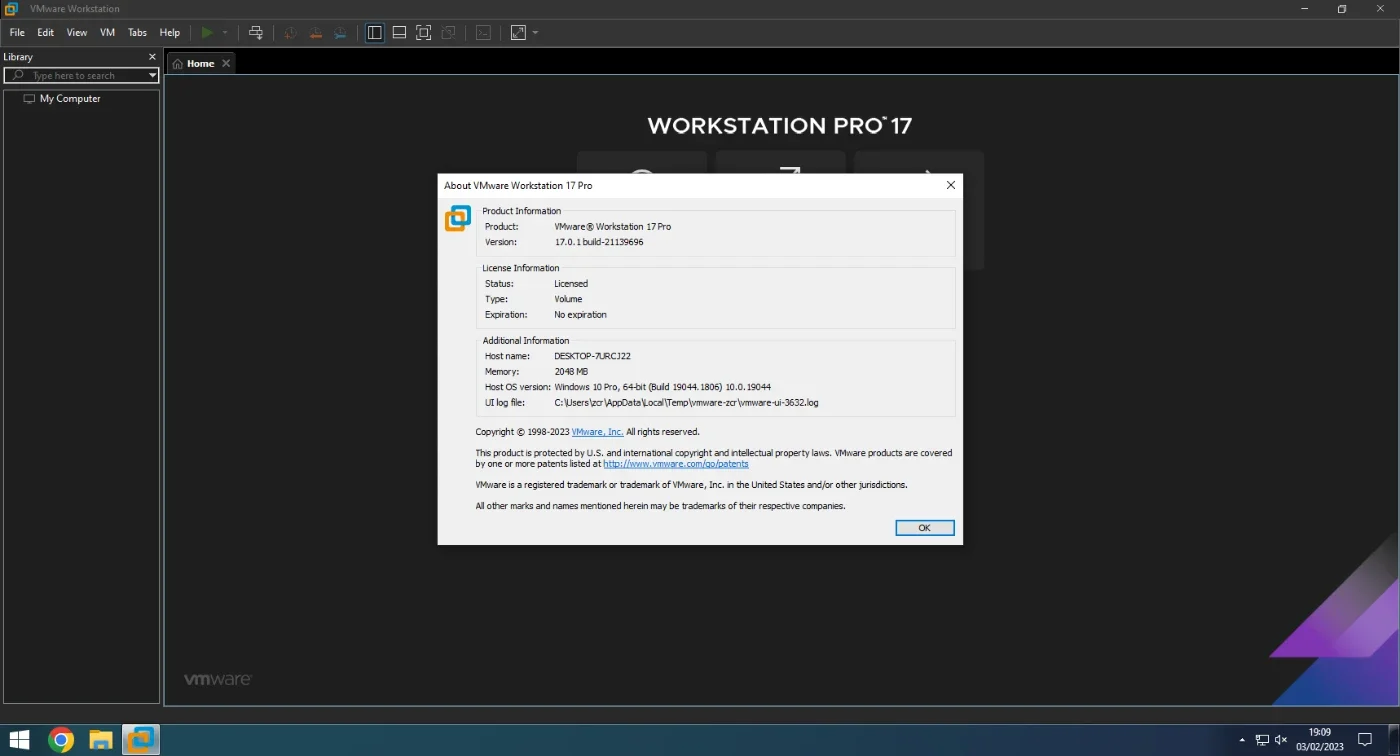Click the stretch guest display icon

pos(518,32)
